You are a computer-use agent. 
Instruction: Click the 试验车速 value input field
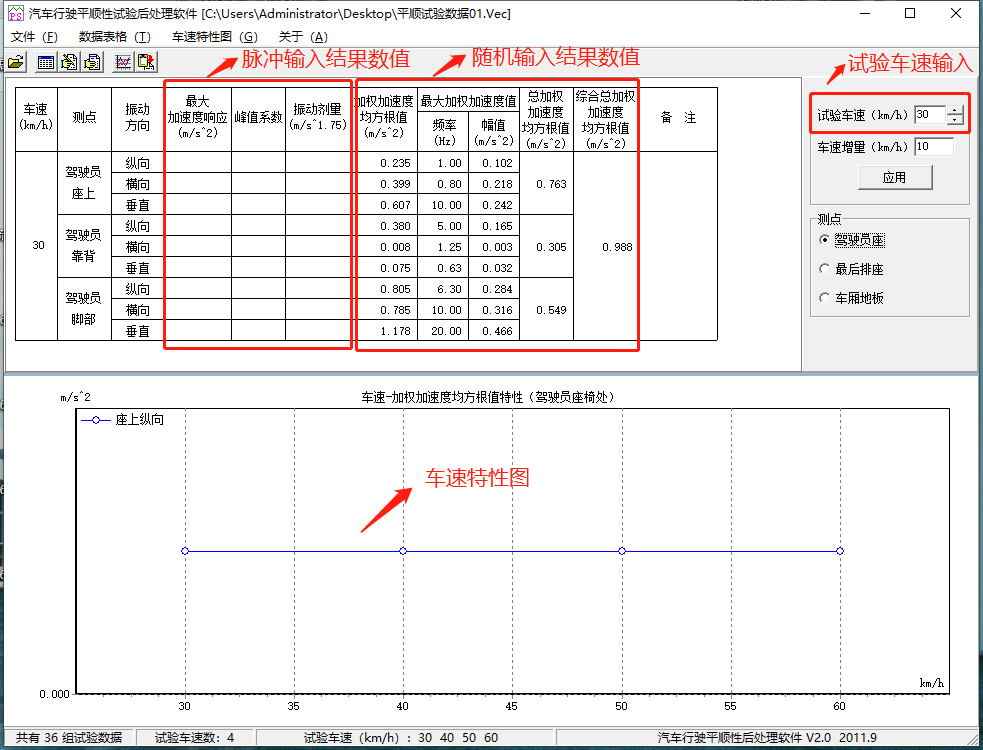click(x=929, y=115)
